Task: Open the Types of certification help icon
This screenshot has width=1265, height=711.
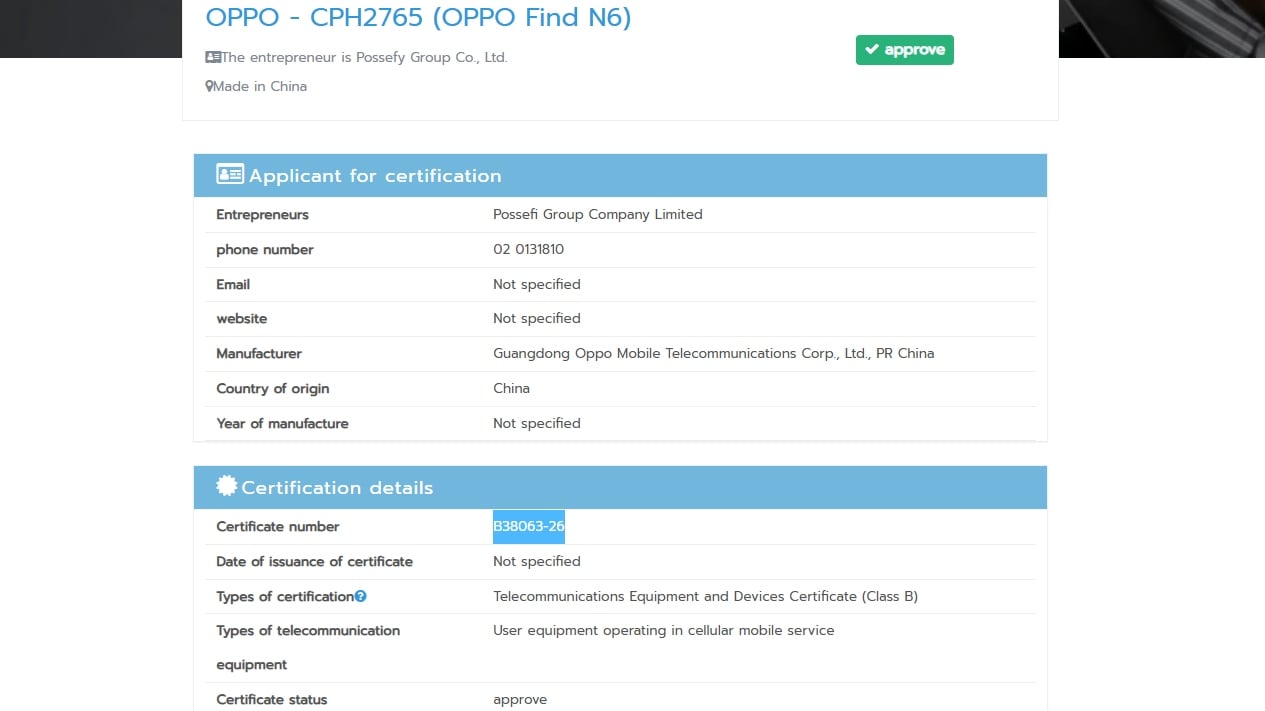Action: coord(362,596)
